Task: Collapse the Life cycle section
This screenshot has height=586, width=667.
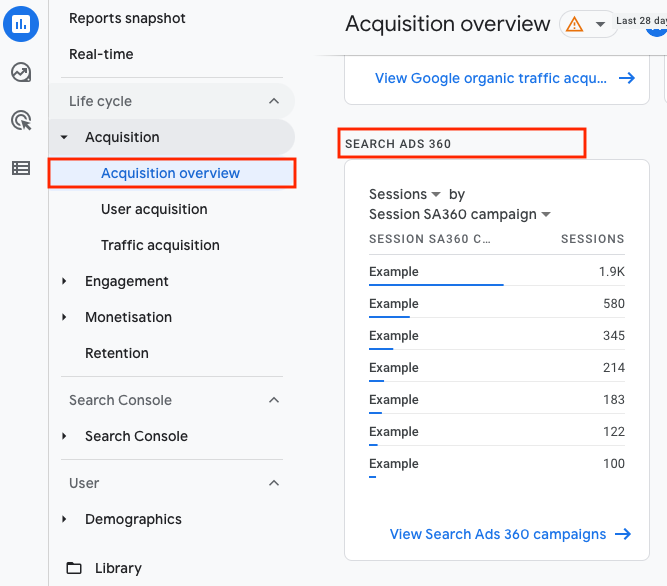Action: [x=274, y=101]
